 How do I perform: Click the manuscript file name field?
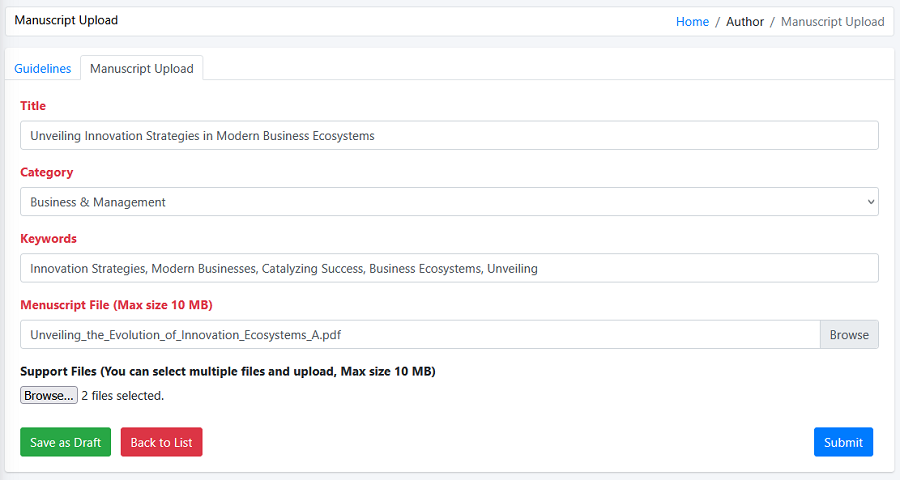point(420,335)
